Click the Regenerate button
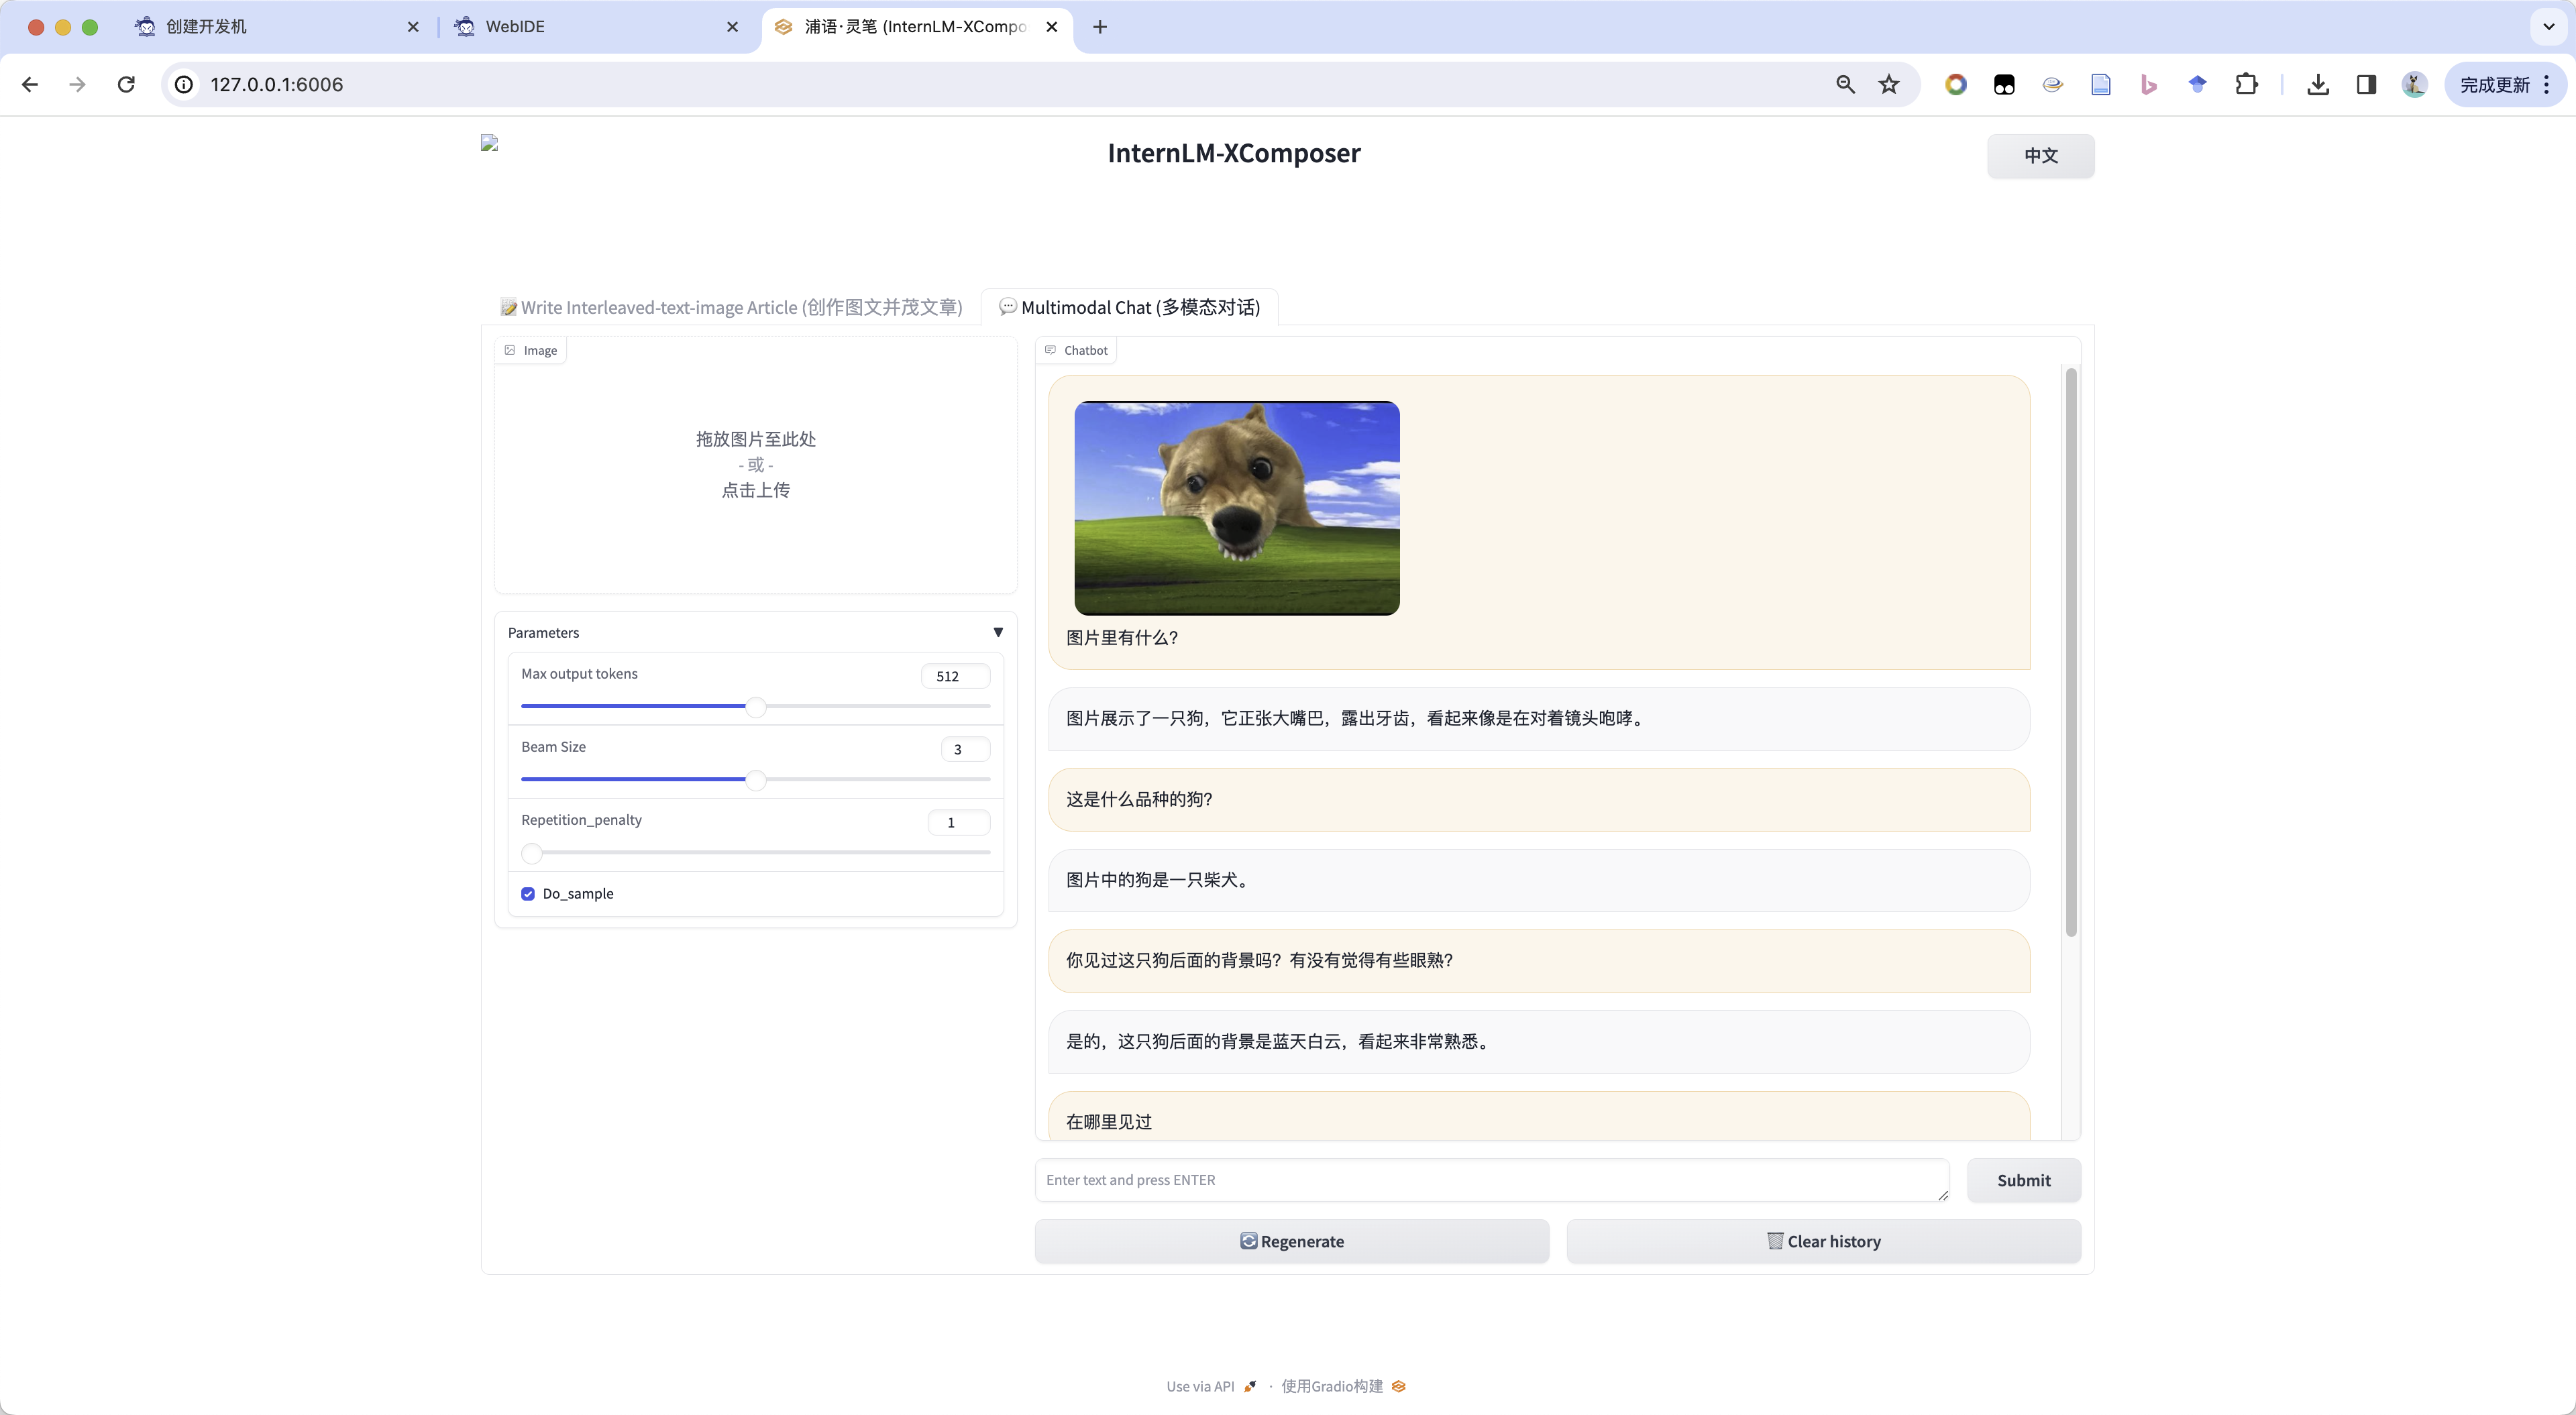The image size is (2576, 1415). pos(1291,1241)
